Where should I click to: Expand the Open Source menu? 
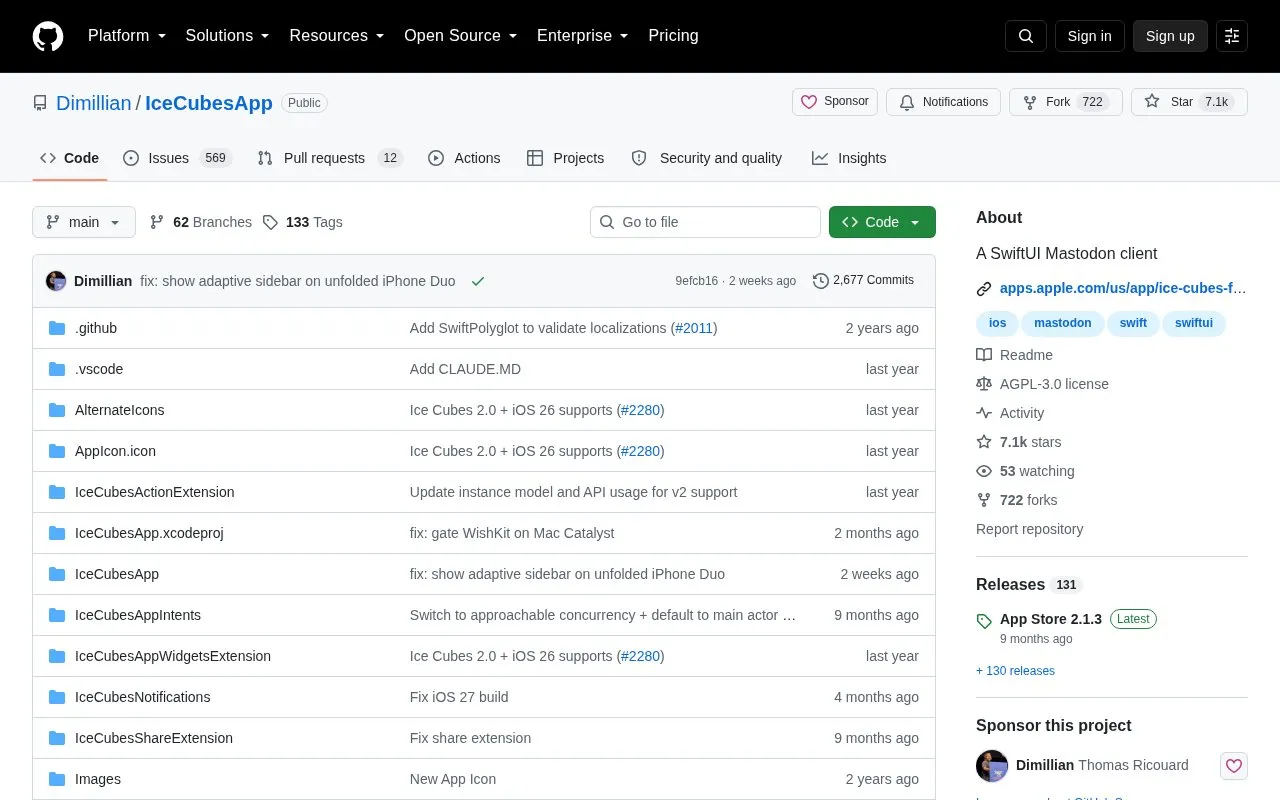(x=460, y=36)
